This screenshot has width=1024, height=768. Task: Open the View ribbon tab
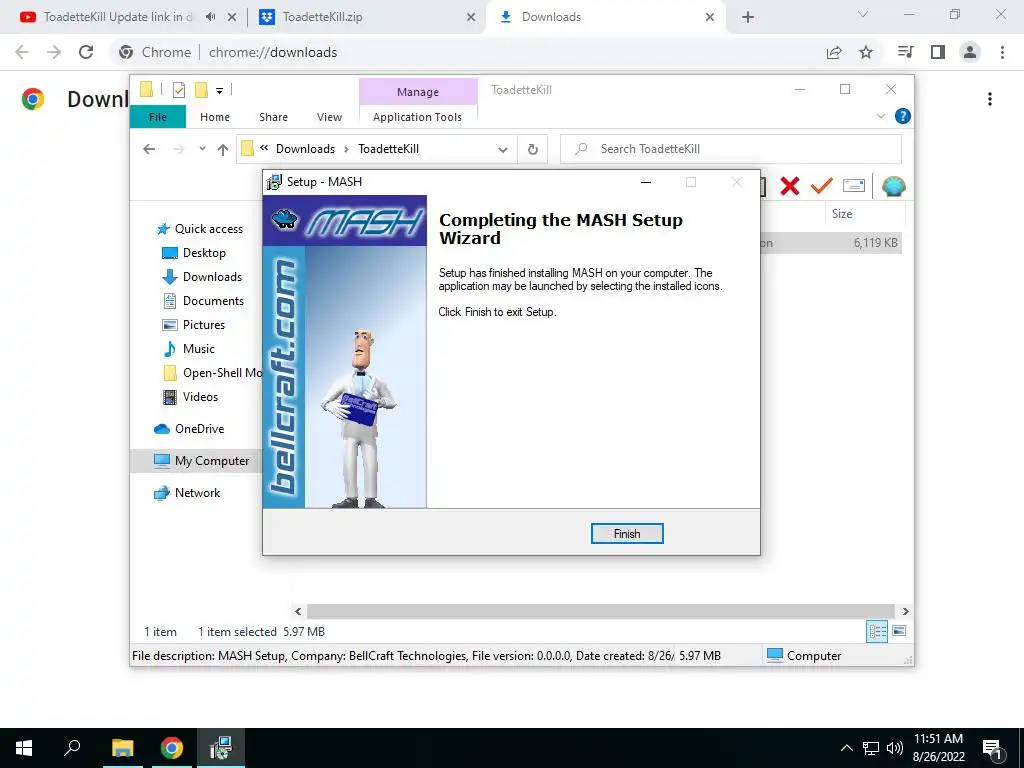point(329,117)
